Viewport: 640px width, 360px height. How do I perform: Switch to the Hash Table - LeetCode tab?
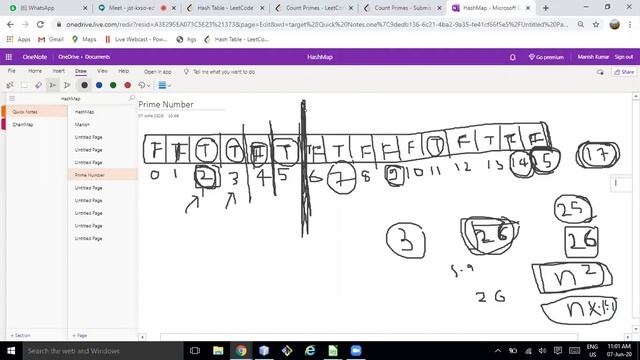point(224,8)
